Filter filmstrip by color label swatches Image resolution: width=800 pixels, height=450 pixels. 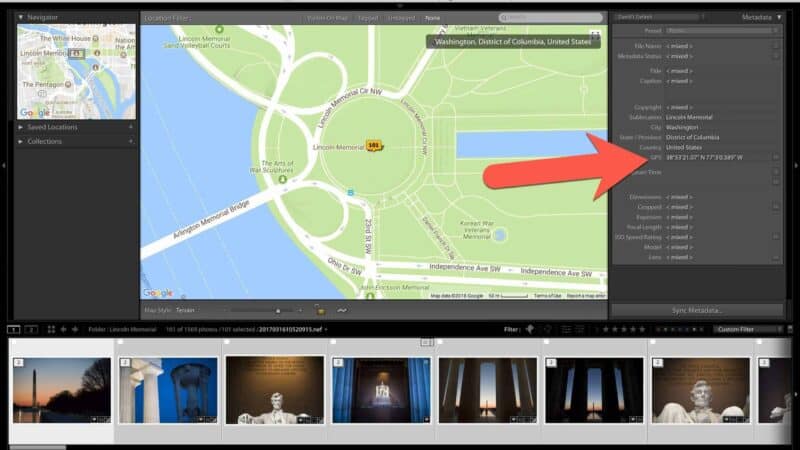[x=679, y=330]
